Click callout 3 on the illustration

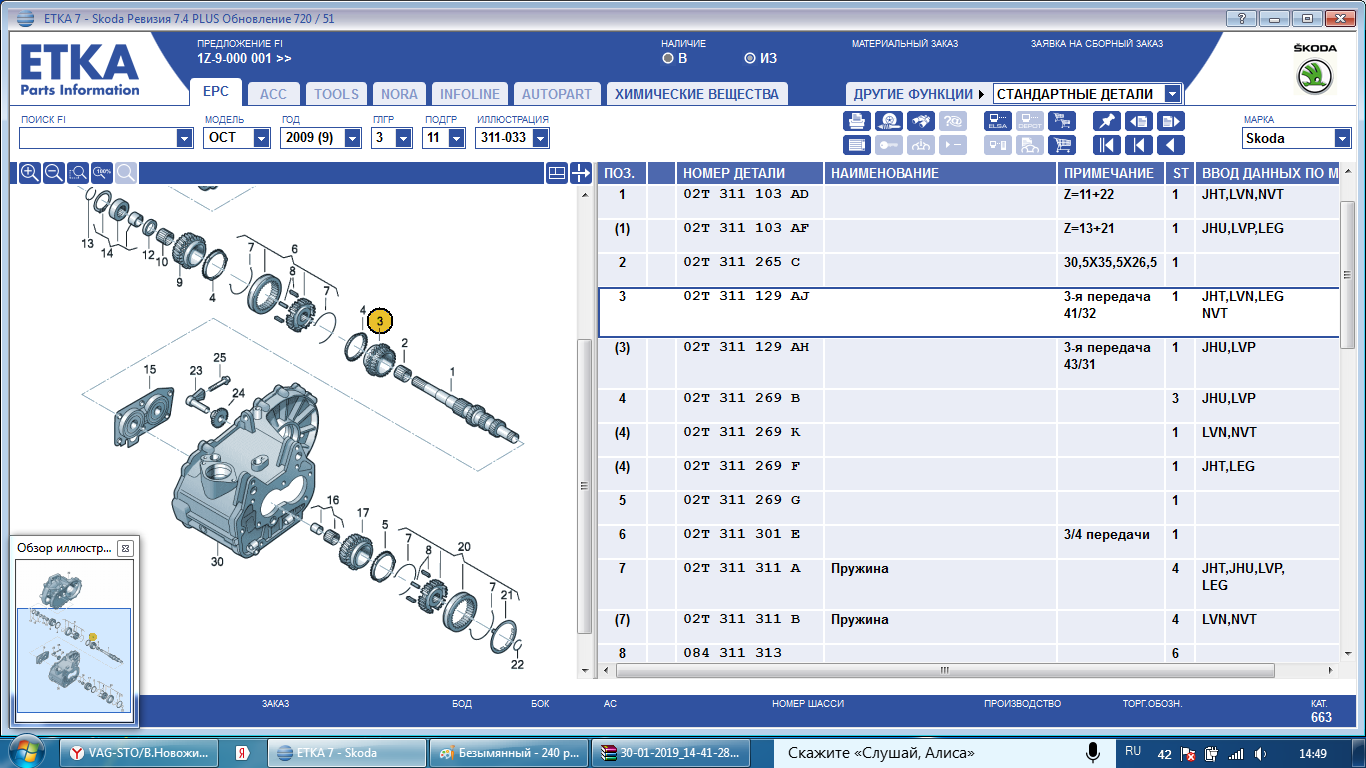point(380,321)
